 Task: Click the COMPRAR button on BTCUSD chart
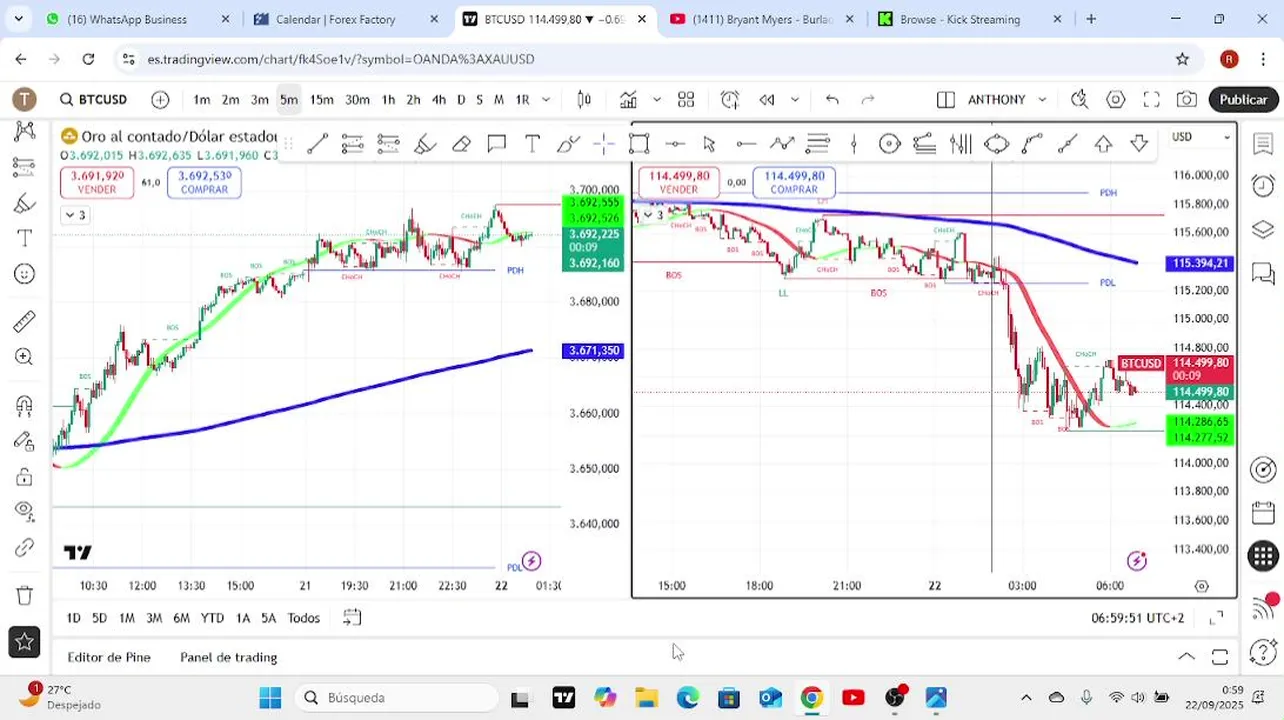[794, 182]
